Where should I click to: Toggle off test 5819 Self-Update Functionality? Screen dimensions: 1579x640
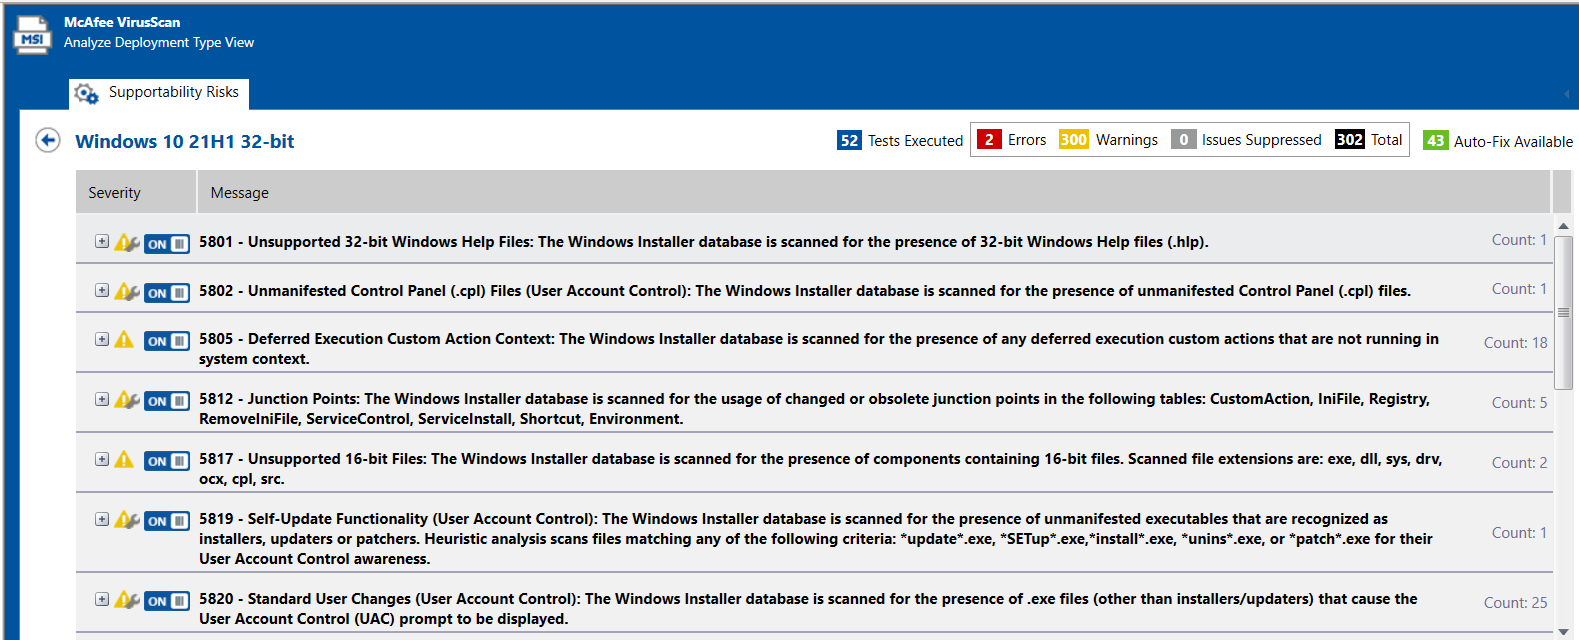click(167, 521)
